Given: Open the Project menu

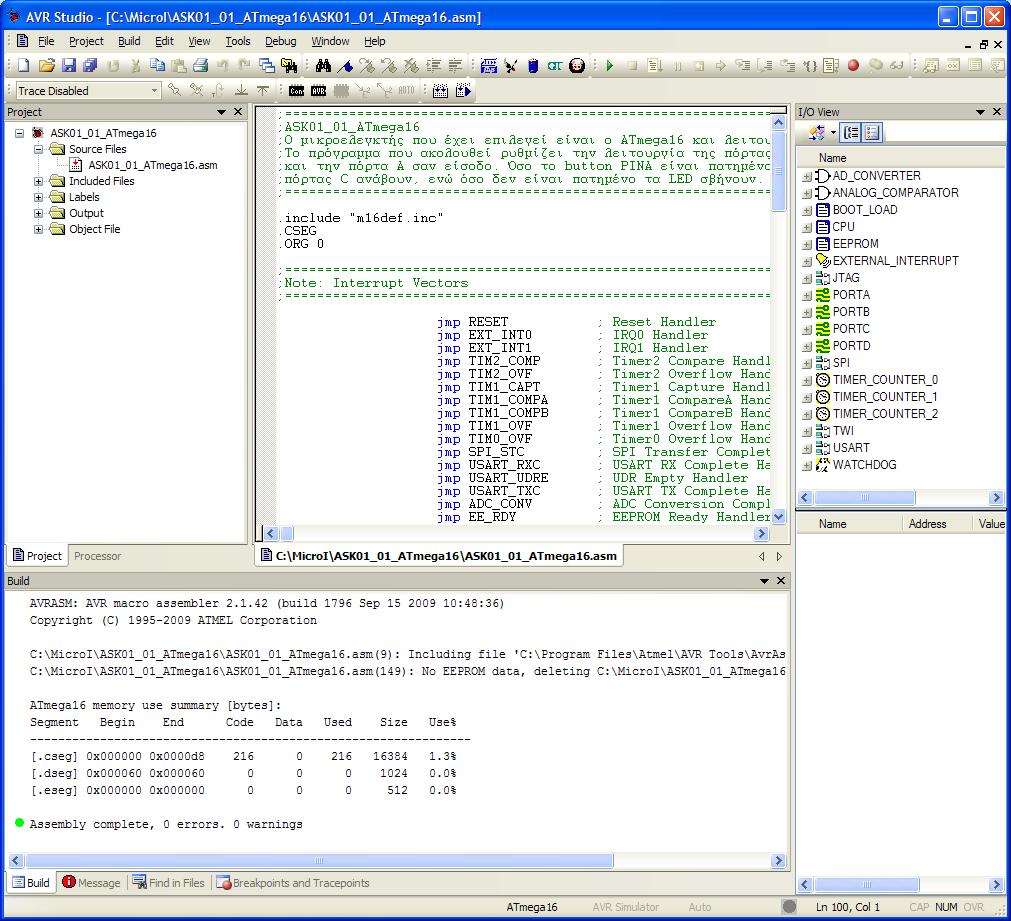Looking at the screenshot, I should [x=86, y=41].
